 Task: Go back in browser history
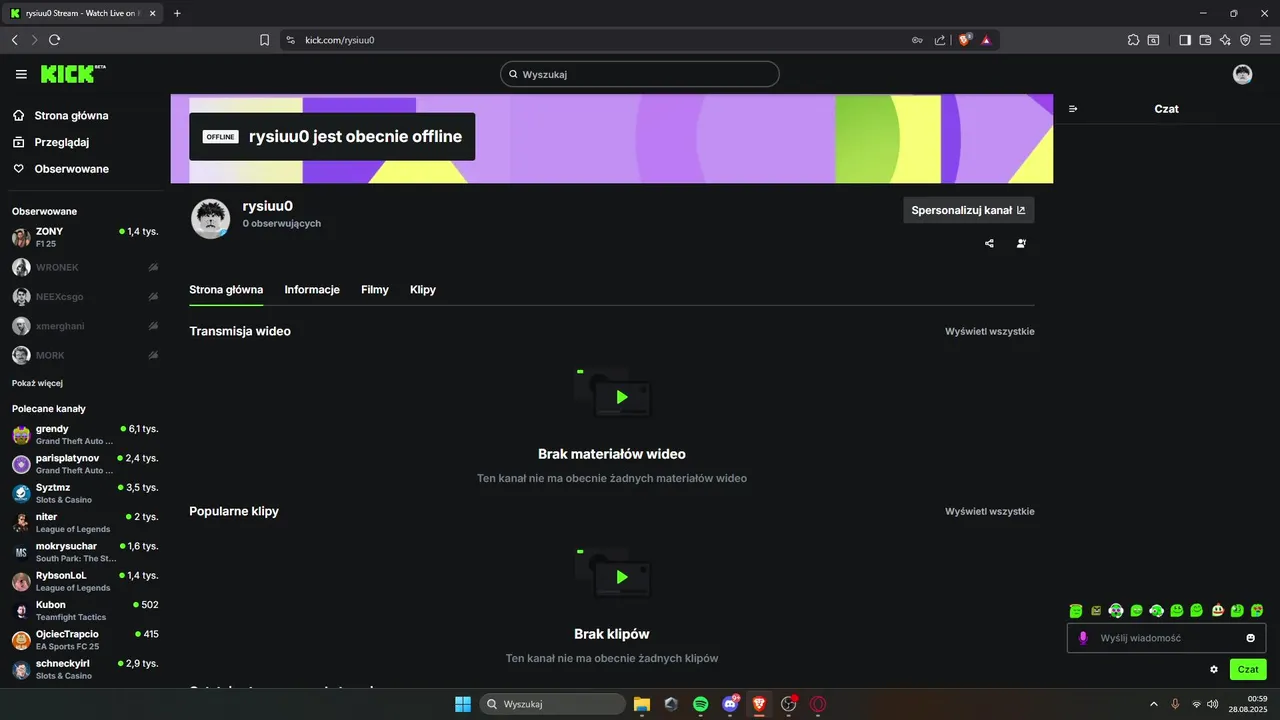point(14,40)
